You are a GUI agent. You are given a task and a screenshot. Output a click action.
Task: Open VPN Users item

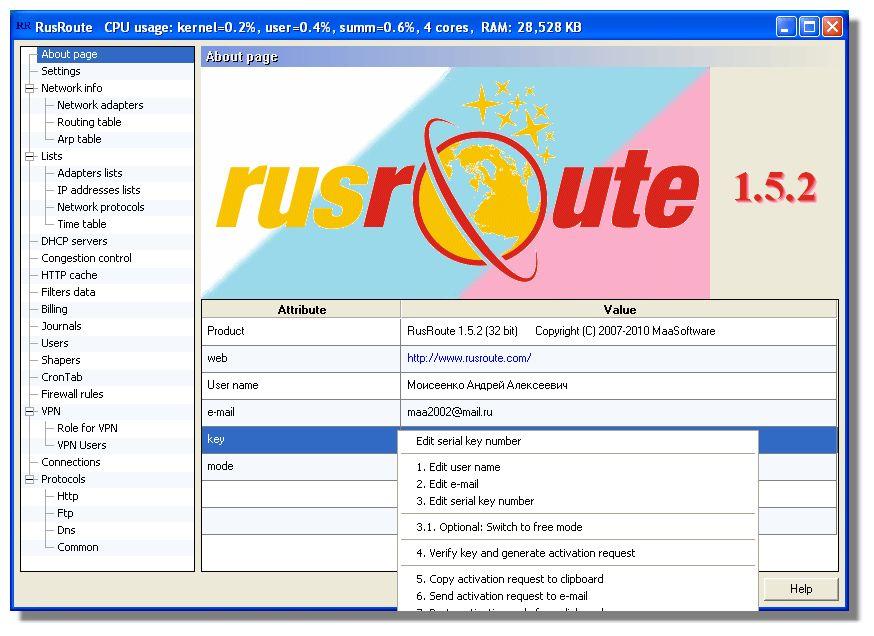coord(81,445)
